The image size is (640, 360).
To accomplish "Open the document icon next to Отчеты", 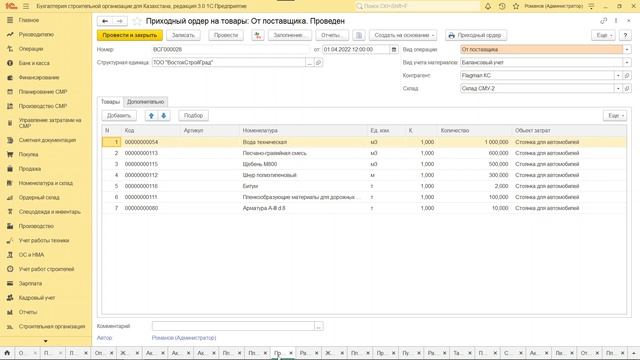I will coord(359,36).
